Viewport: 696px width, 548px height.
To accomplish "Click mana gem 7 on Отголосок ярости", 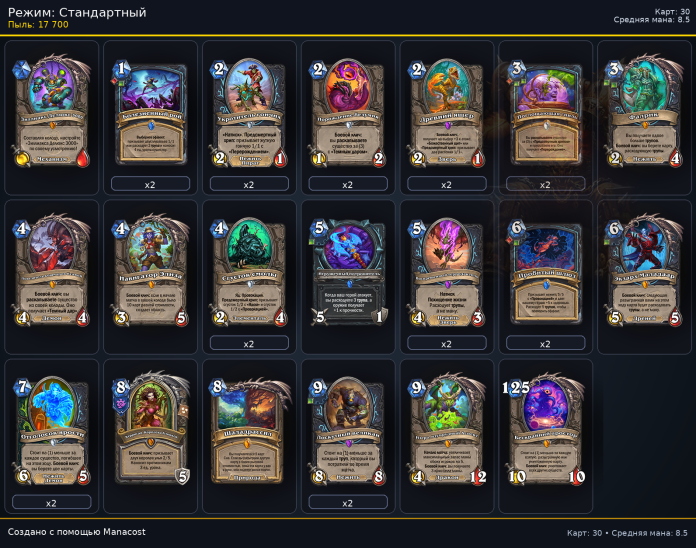I will (22, 386).
